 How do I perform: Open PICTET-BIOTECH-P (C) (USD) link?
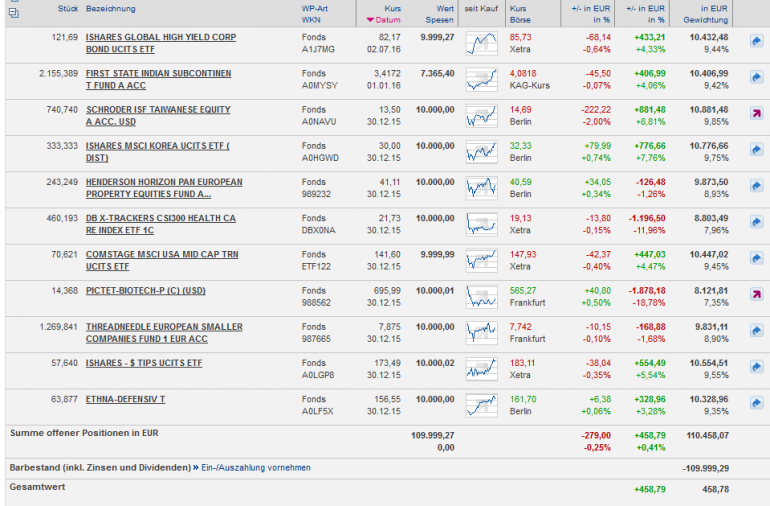145,291
